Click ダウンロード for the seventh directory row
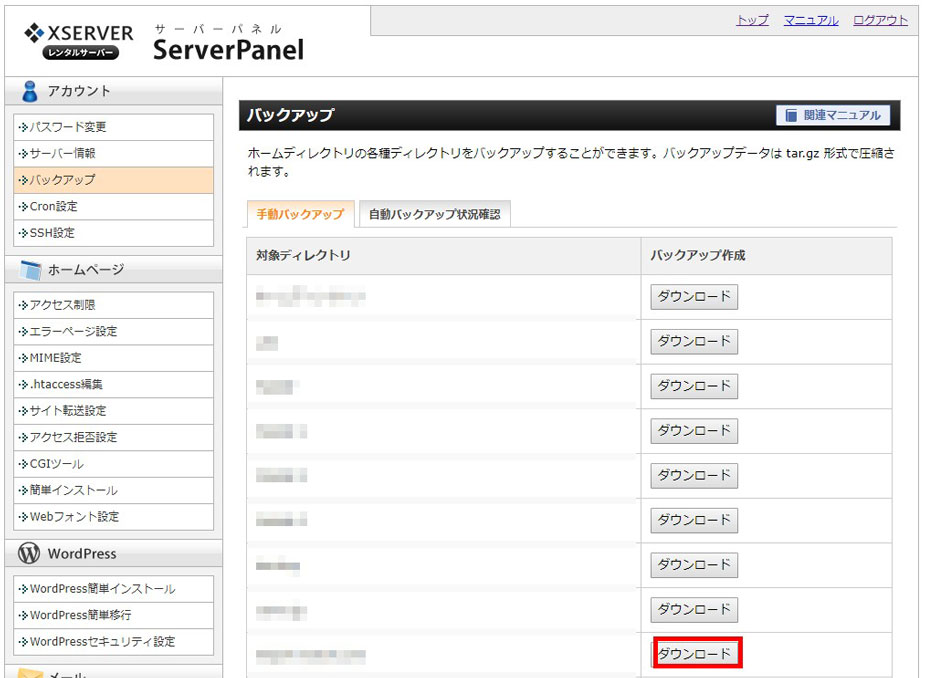This screenshot has height=678, width=925. pos(694,565)
